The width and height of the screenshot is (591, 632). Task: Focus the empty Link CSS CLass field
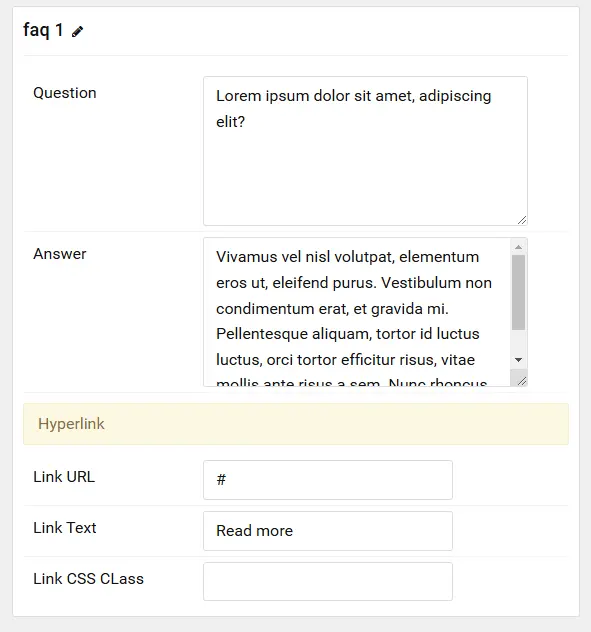pyautogui.click(x=328, y=582)
